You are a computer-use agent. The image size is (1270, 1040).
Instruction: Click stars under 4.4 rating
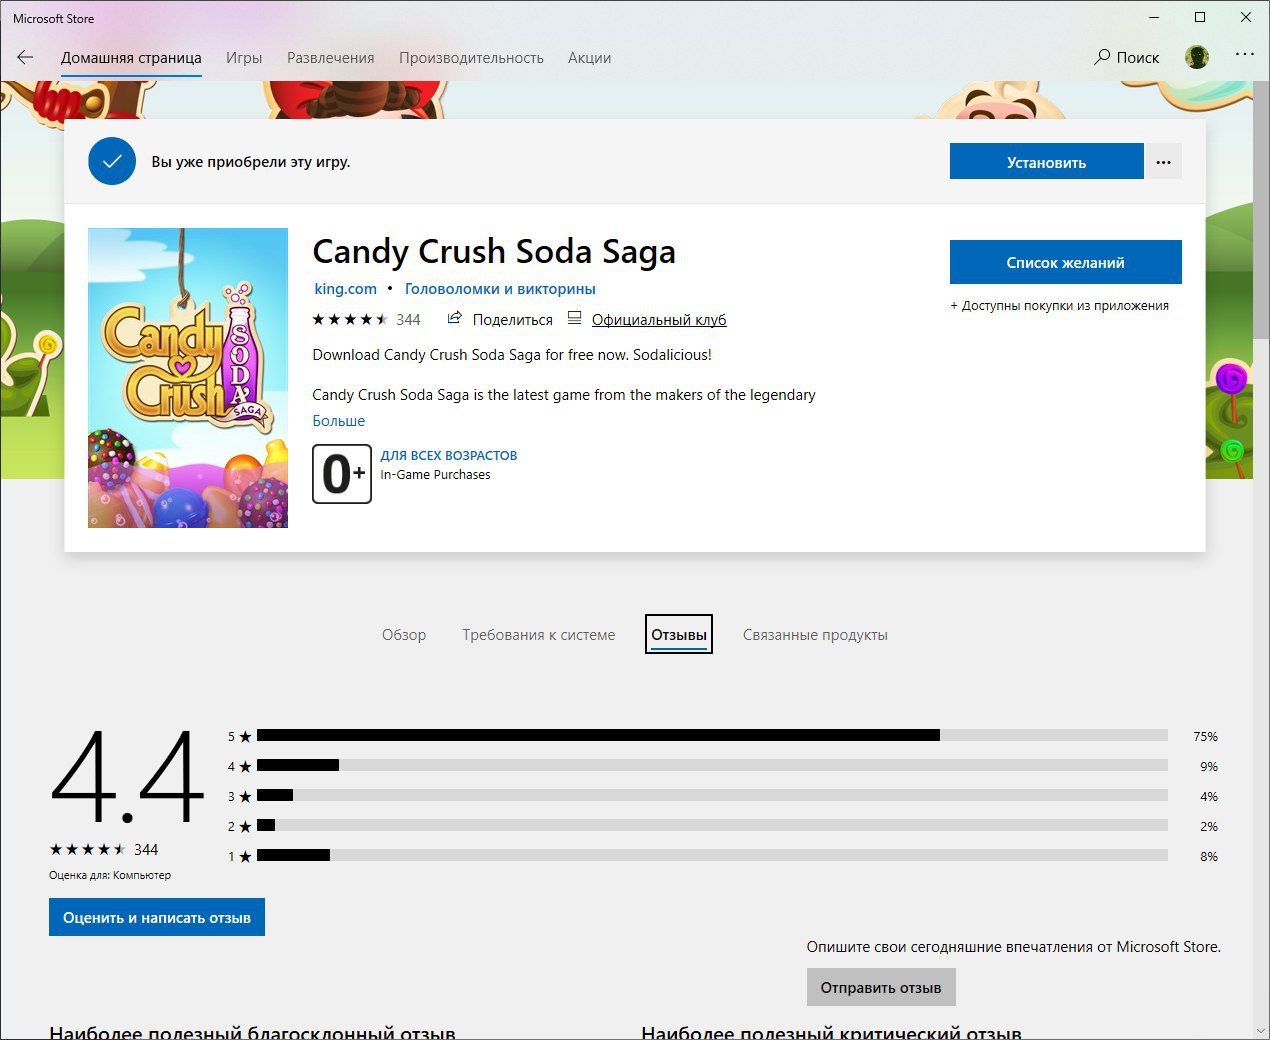click(x=88, y=849)
